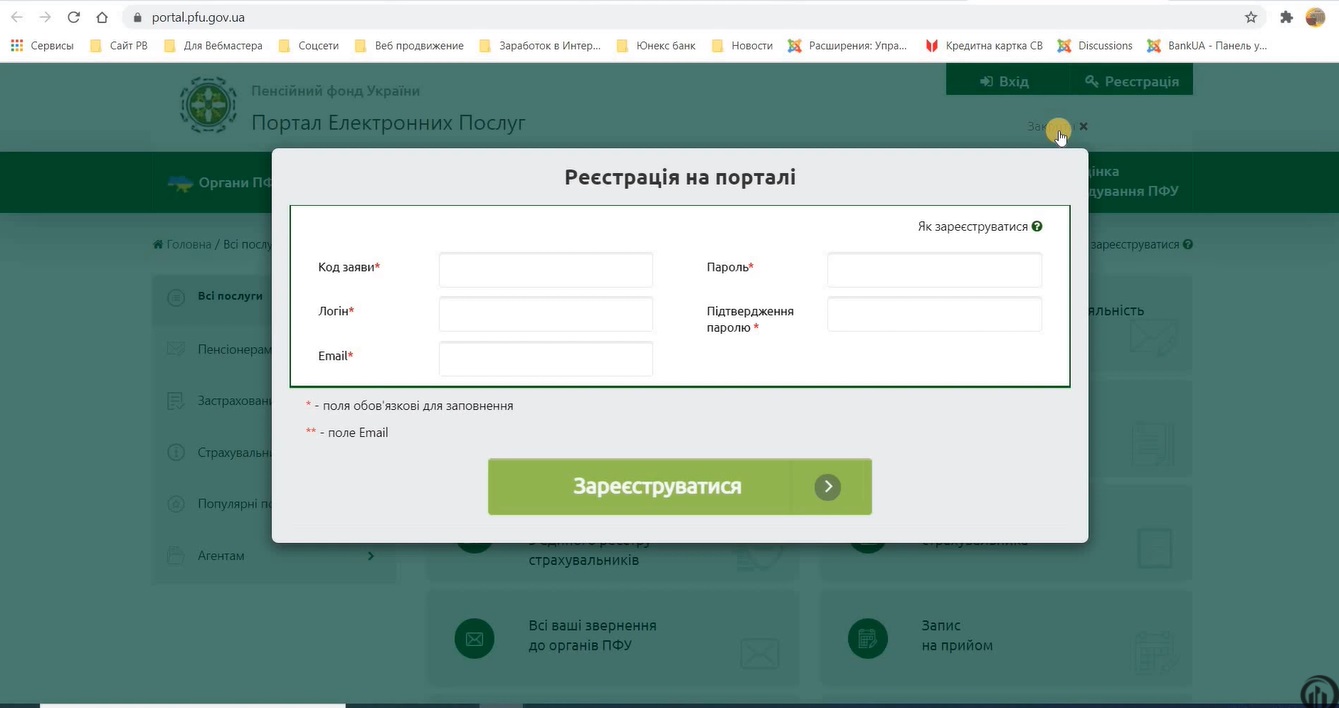
Task: Reload the page with the refresh icon
Action: 71,17
